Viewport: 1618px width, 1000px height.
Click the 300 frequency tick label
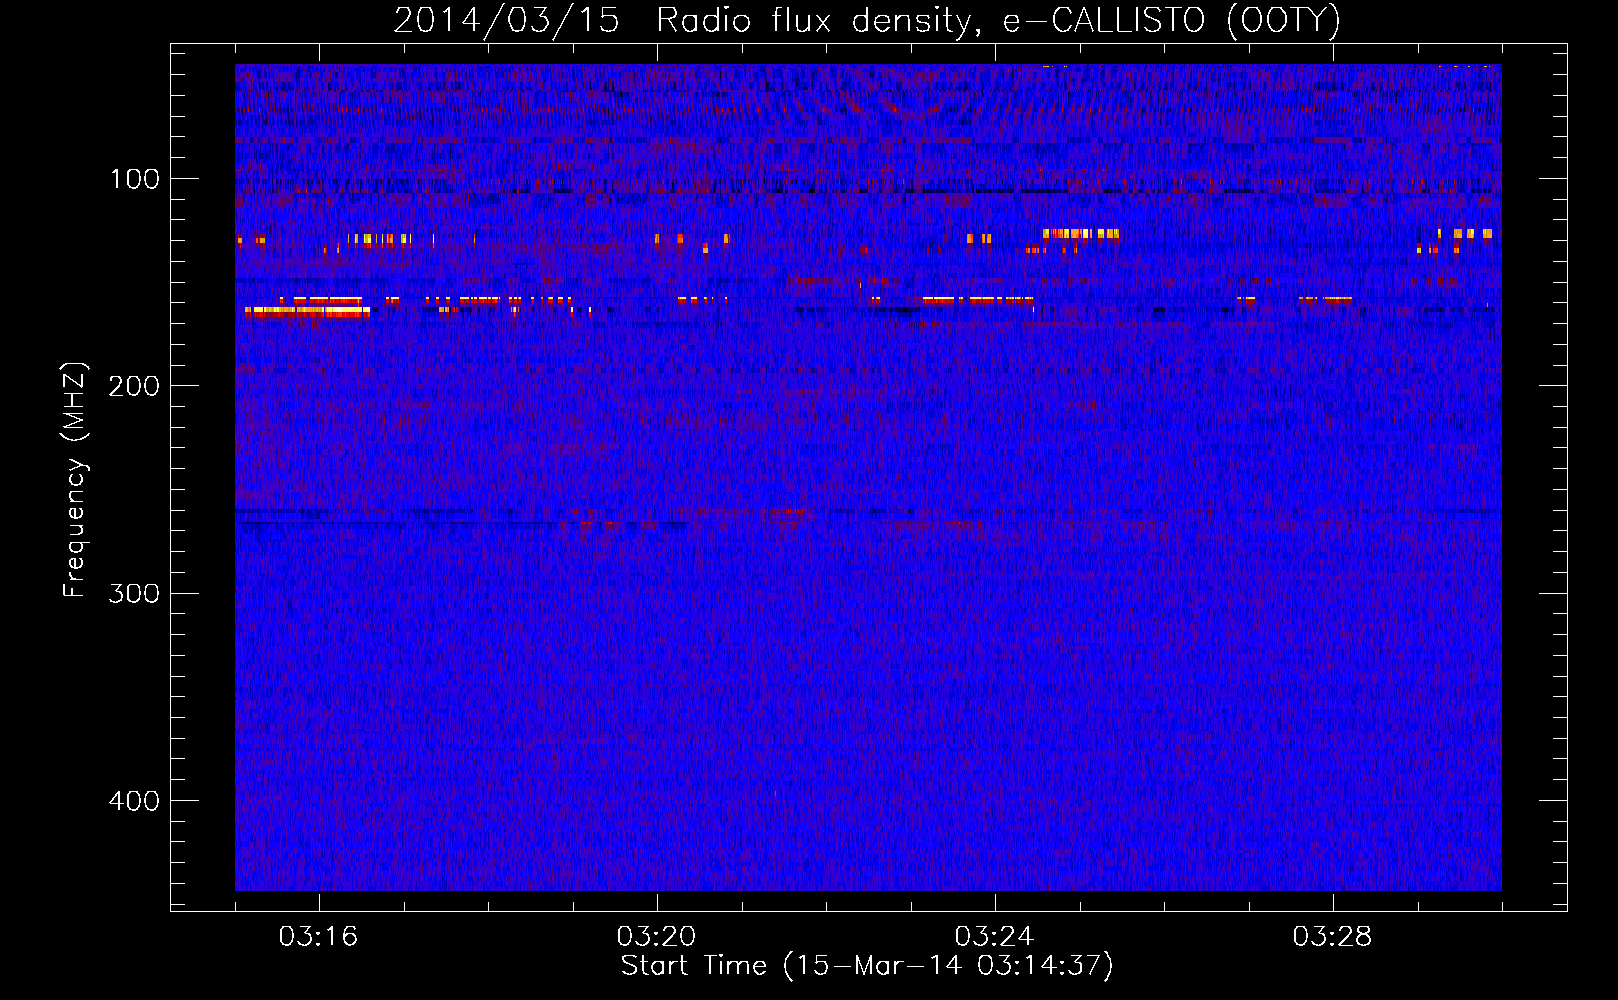(135, 593)
